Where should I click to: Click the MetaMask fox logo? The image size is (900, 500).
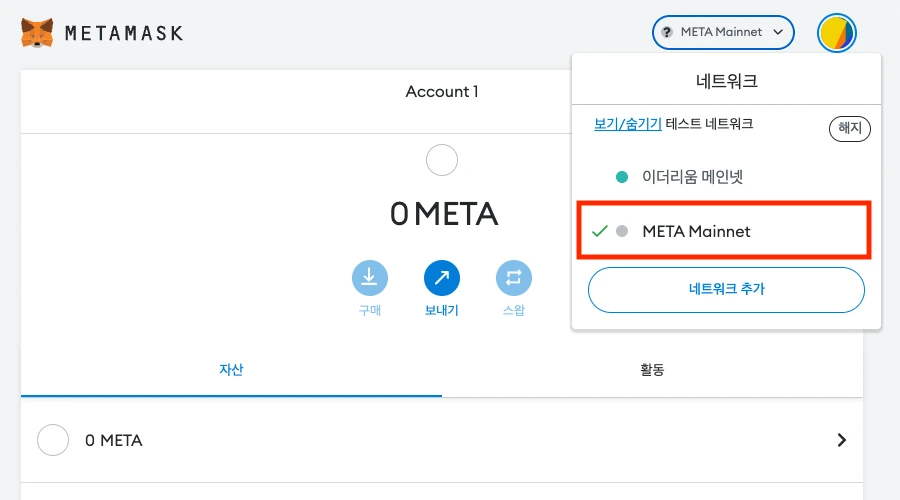click(38, 33)
